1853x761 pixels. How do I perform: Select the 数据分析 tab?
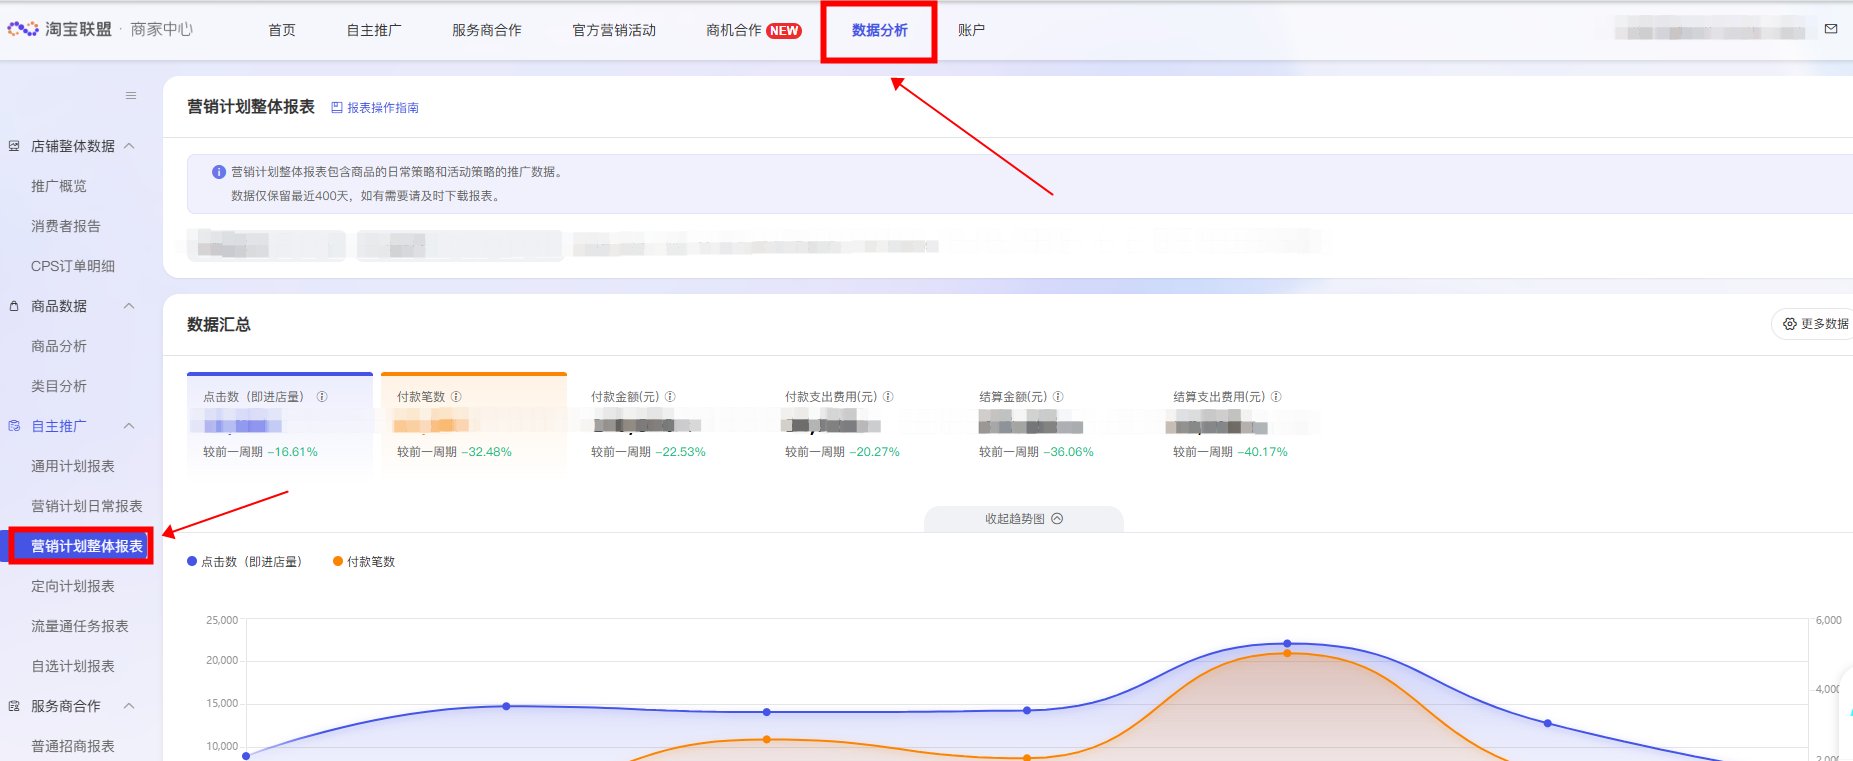click(x=880, y=30)
